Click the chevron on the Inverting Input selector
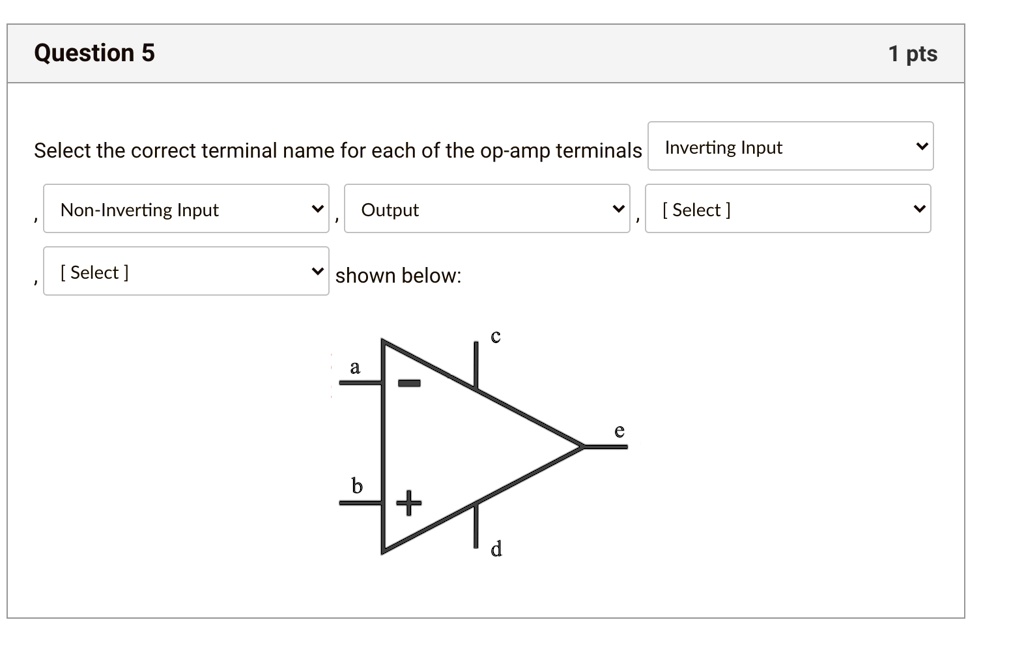The width and height of the screenshot is (1024, 663). pyautogui.click(x=922, y=146)
